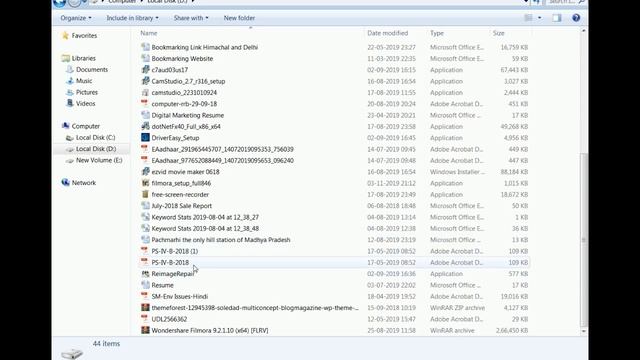Click the scroll down arrow of file list
This screenshot has width=640, height=360.
[x=583, y=331]
